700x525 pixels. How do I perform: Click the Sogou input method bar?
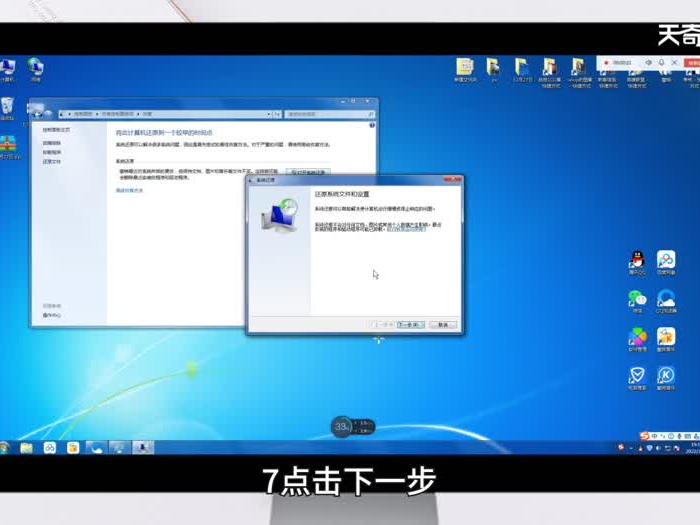click(670, 436)
